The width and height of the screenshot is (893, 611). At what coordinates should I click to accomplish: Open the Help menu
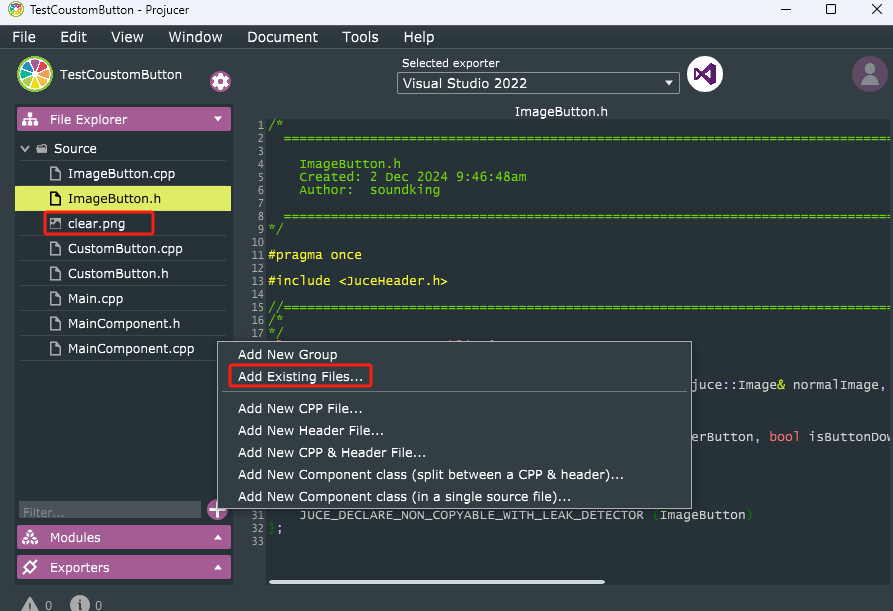point(419,37)
